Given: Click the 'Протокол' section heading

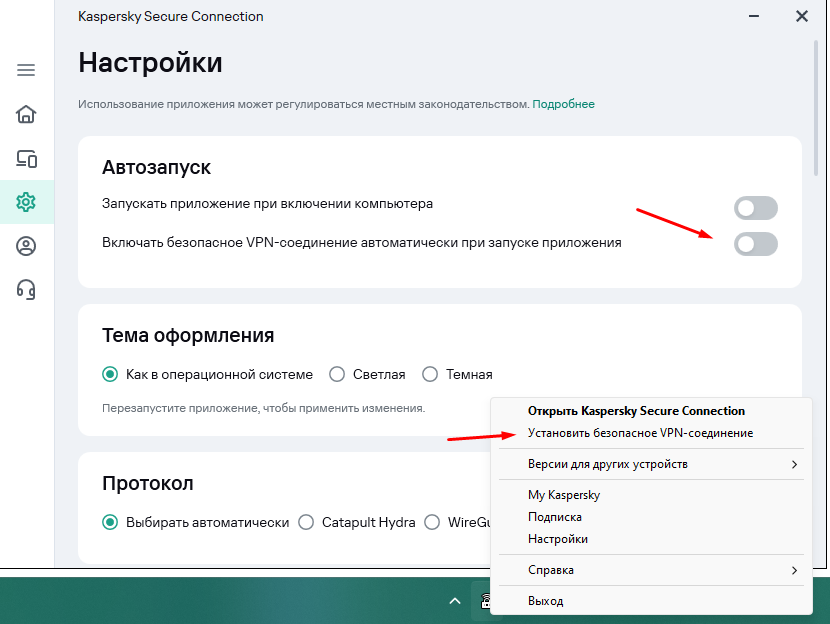Looking at the screenshot, I should pos(148,483).
